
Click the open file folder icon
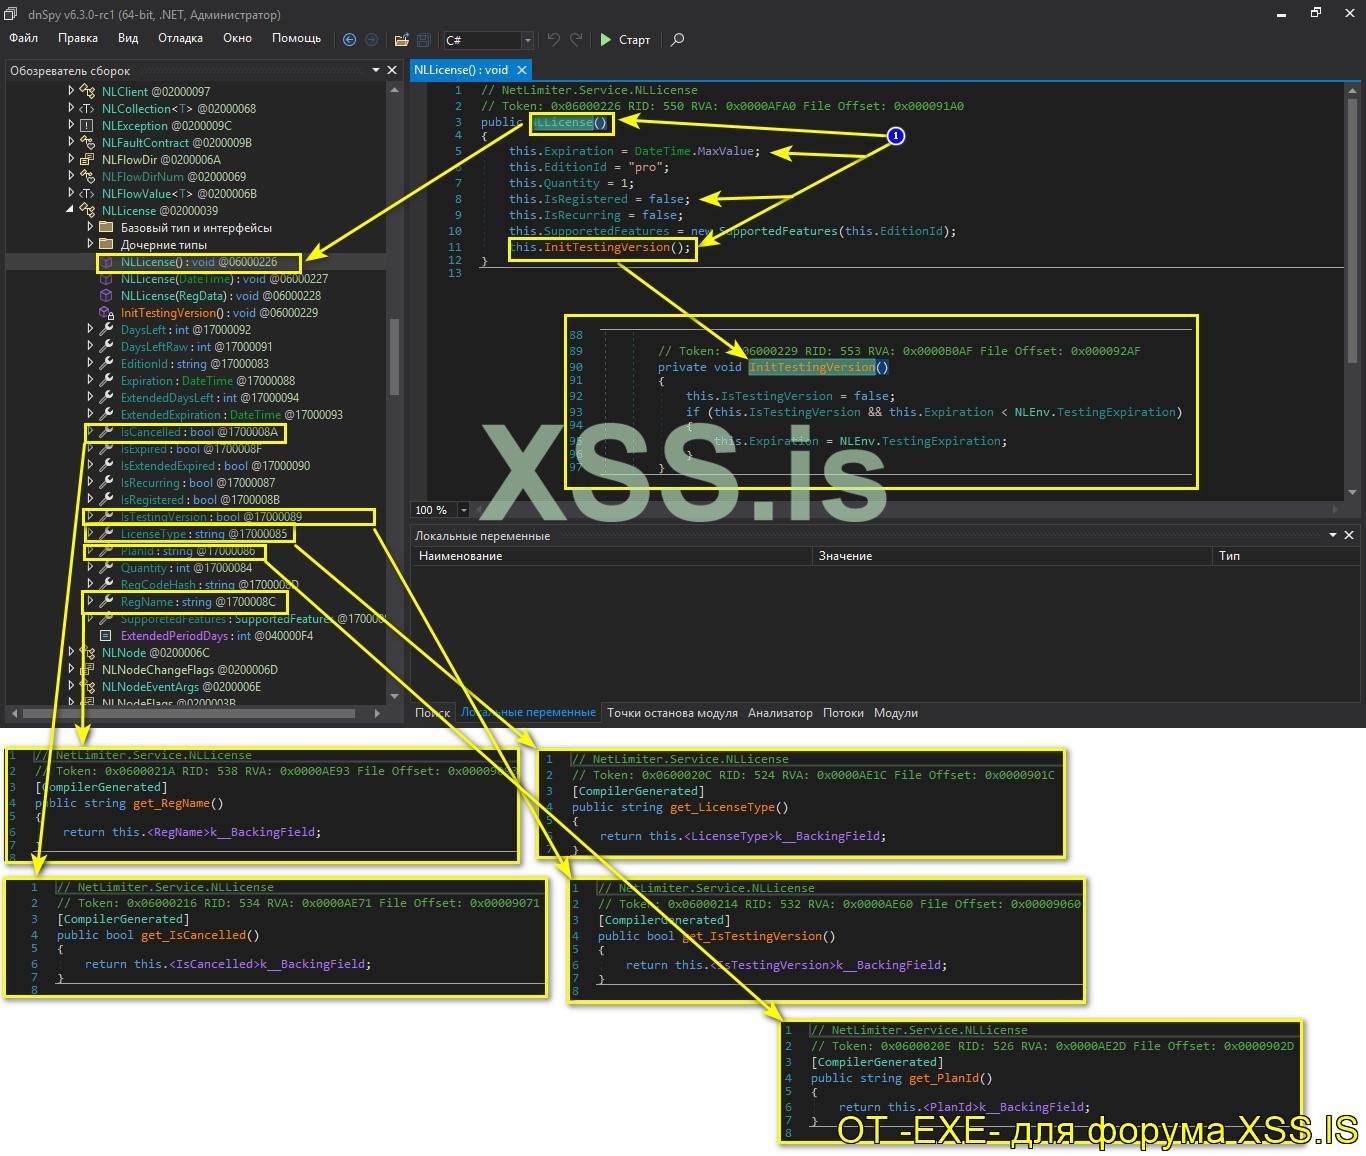[401, 40]
